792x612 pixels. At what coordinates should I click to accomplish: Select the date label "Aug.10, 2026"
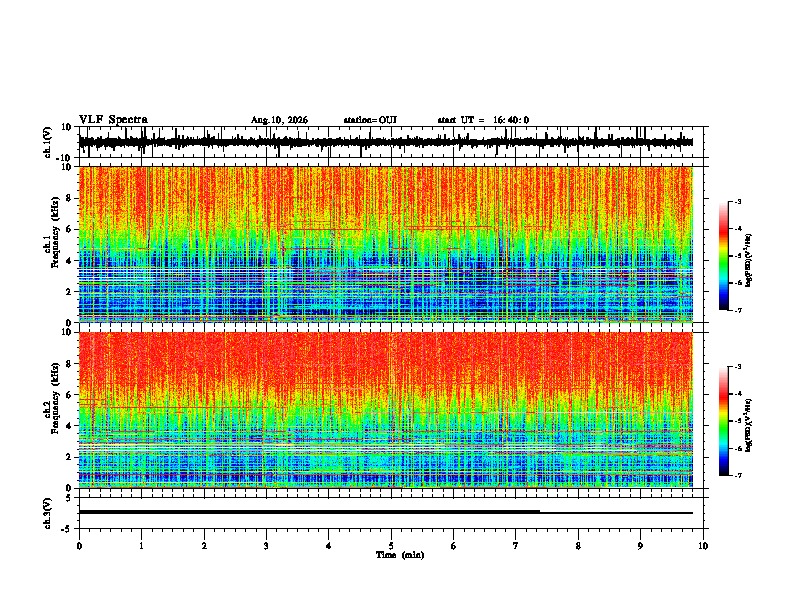279,120
